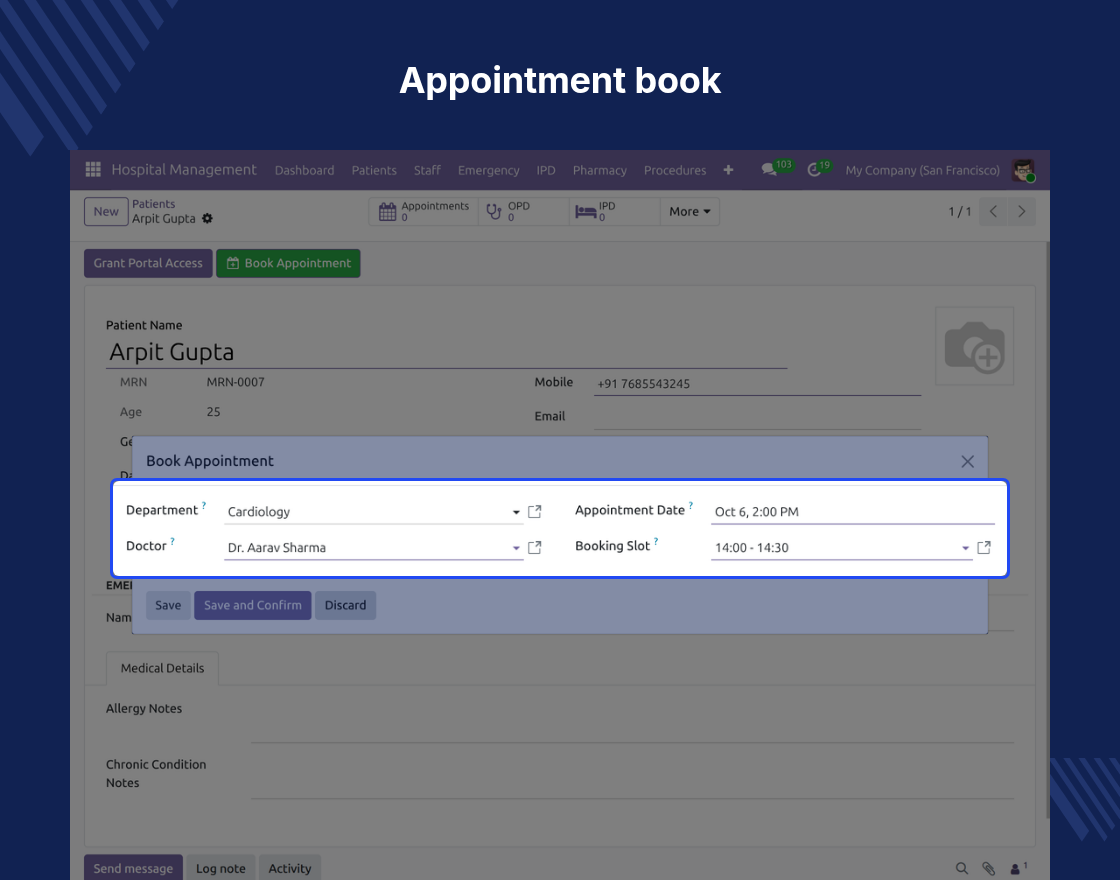Open external link for Dr. Aarav Sharma
Image resolution: width=1120 pixels, height=880 pixels.
pos(534,547)
